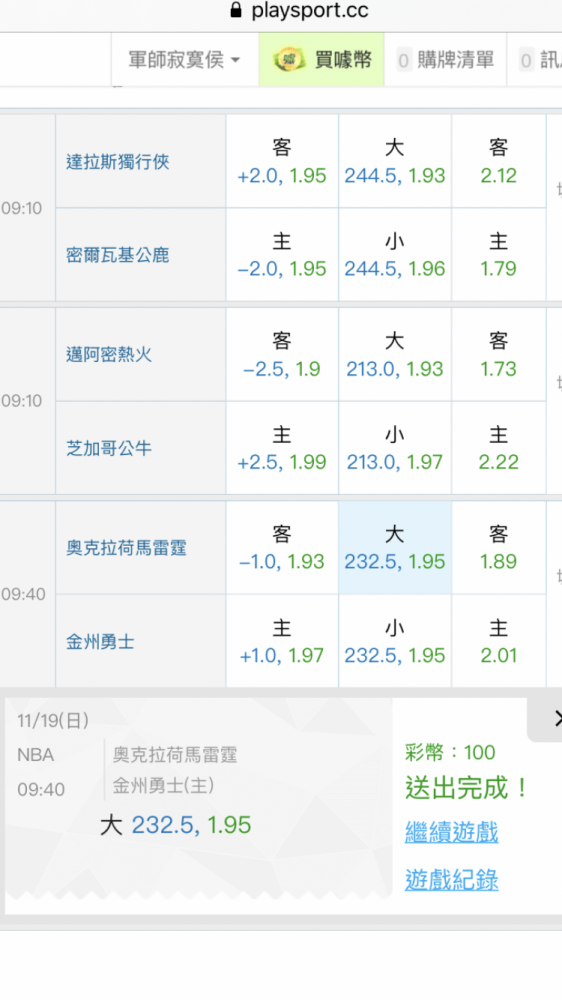Close the bet confirmation slip
This screenshot has height=1000, width=562.
coord(552,719)
